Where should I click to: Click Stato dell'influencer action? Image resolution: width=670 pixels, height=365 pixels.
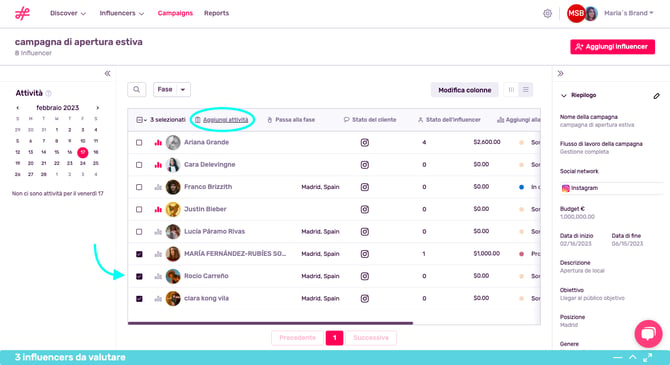tap(449, 120)
